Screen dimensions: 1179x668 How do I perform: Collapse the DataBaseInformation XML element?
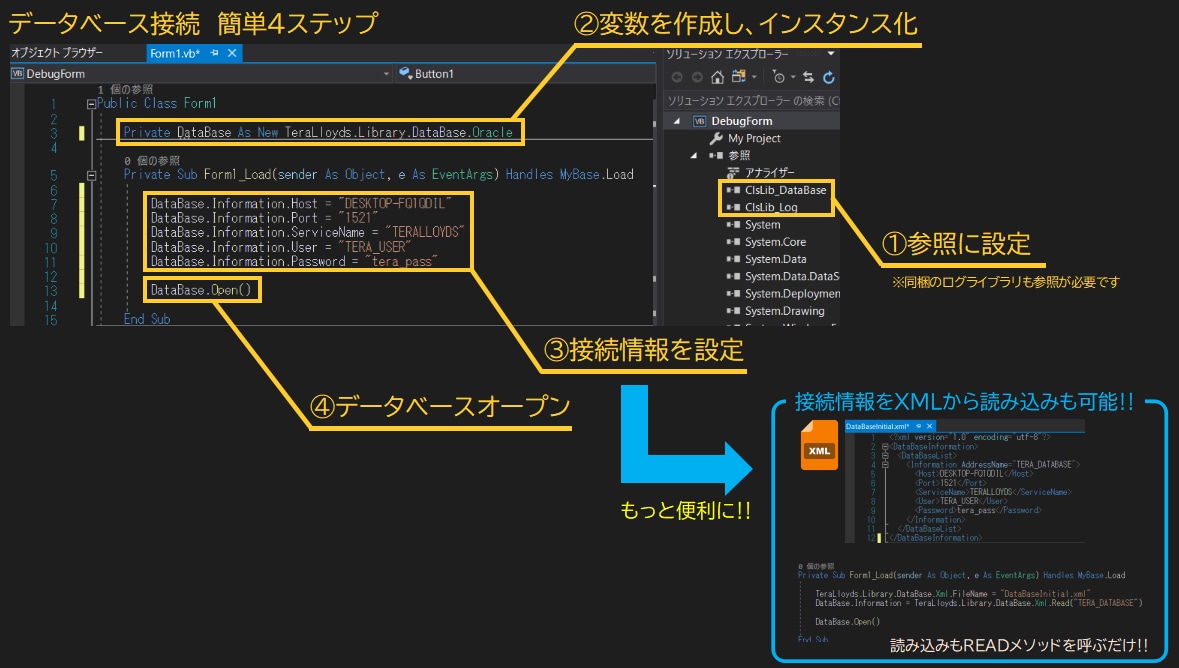(885, 447)
